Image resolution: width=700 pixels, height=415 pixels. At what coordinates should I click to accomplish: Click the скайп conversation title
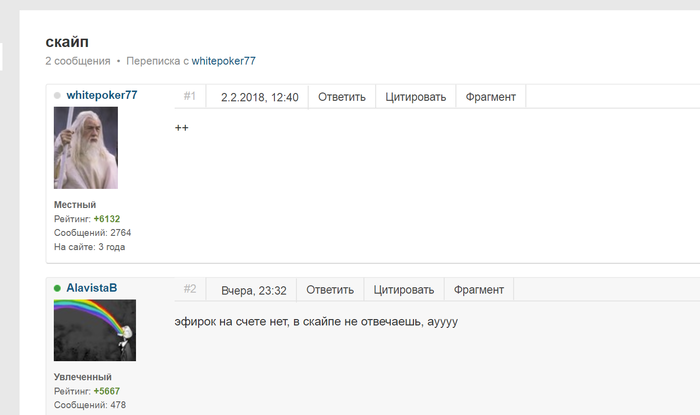(67, 42)
